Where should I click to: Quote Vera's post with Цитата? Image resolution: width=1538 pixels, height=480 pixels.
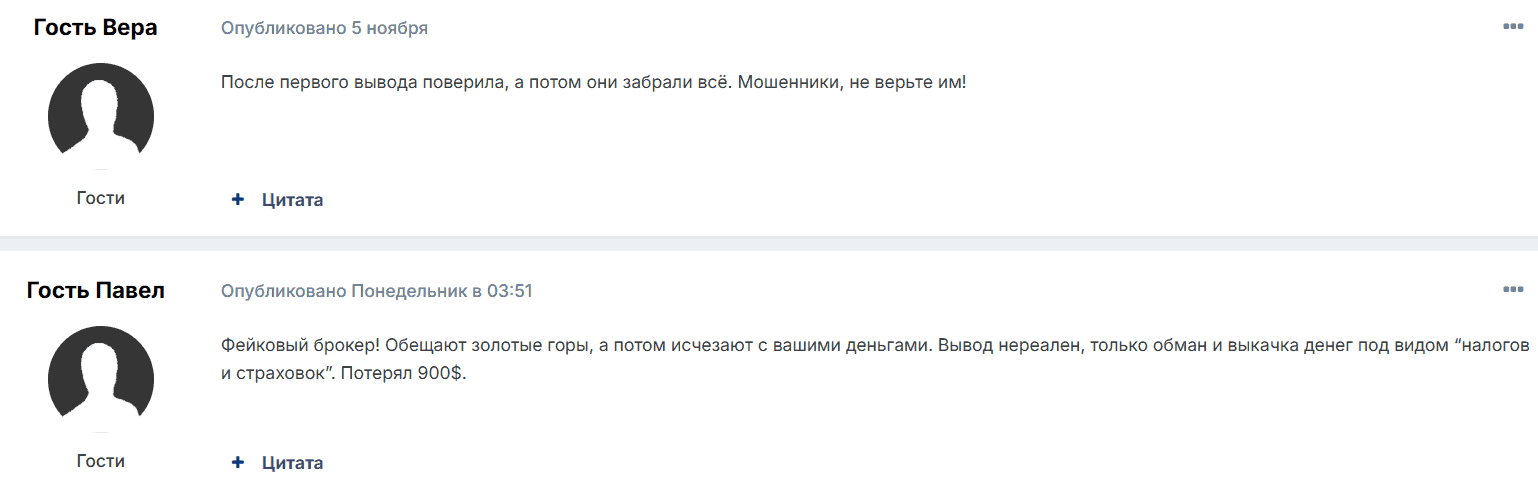(x=292, y=200)
